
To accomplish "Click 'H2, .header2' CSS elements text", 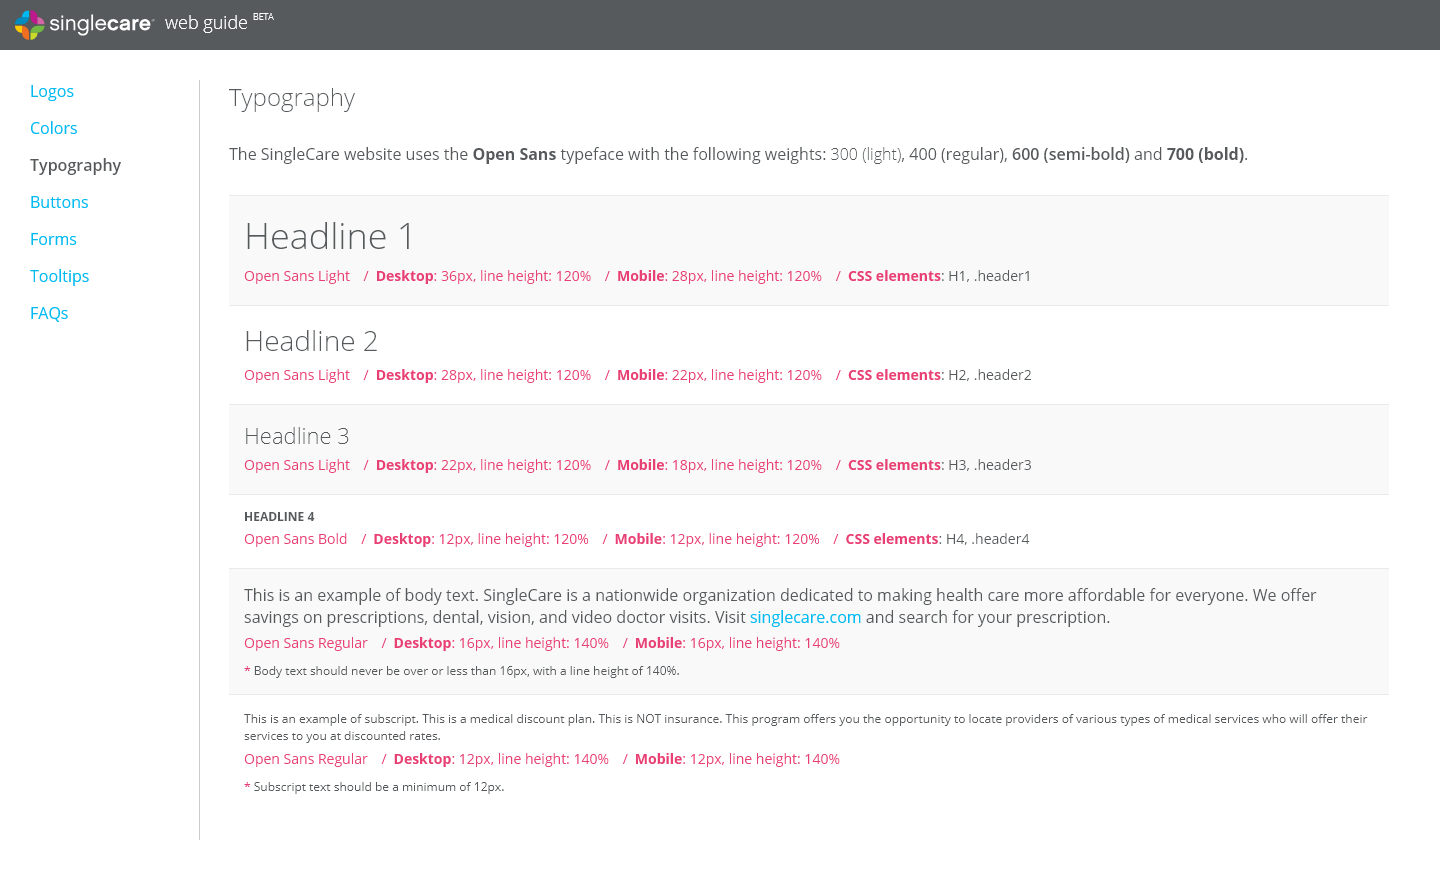I will click(x=990, y=375).
